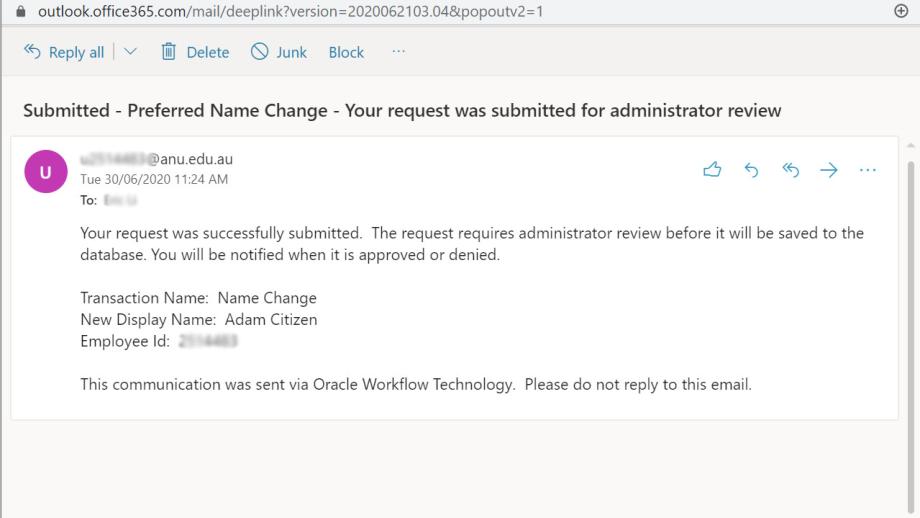
Task: Click the URL text in address bar
Action: 290,11
